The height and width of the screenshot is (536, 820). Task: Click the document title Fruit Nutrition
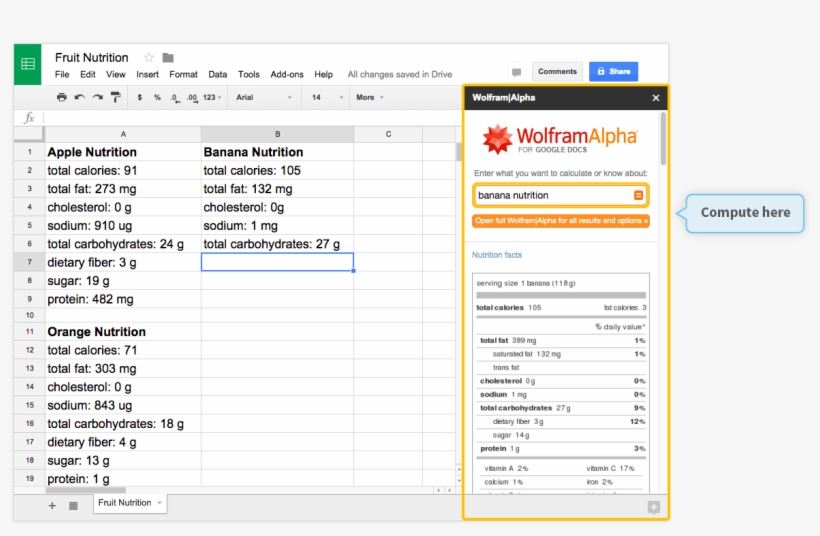pos(92,58)
